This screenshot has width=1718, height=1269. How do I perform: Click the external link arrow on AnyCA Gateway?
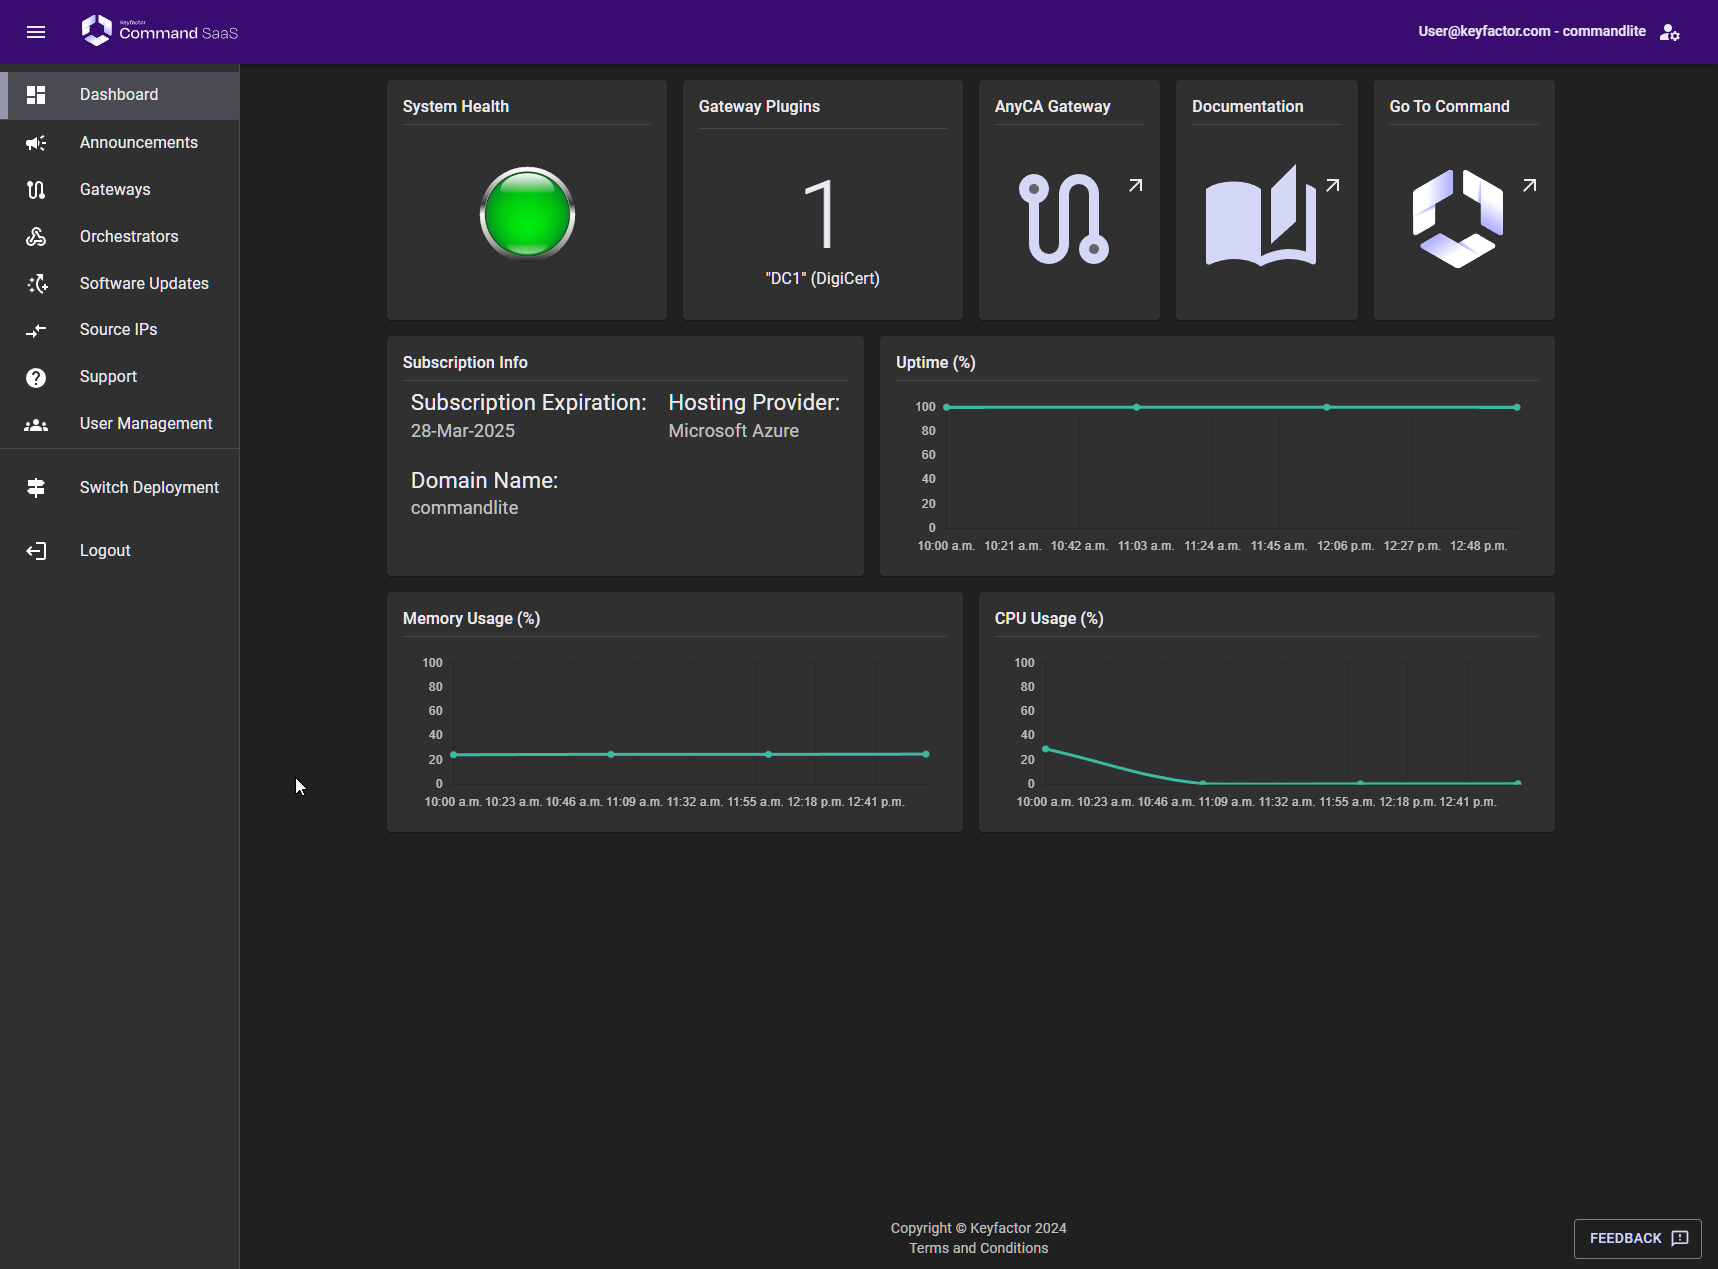[1135, 186]
